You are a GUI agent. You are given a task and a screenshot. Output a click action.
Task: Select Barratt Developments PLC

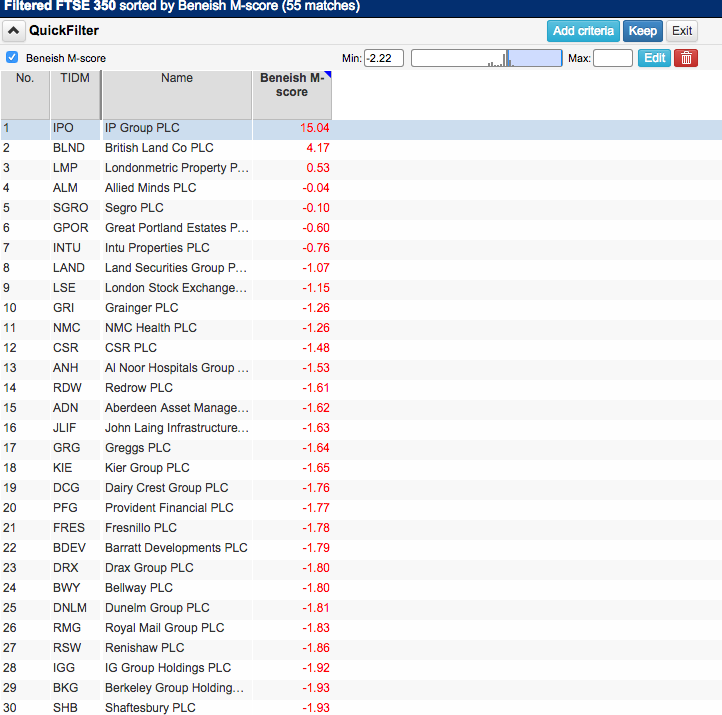[176, 548]
